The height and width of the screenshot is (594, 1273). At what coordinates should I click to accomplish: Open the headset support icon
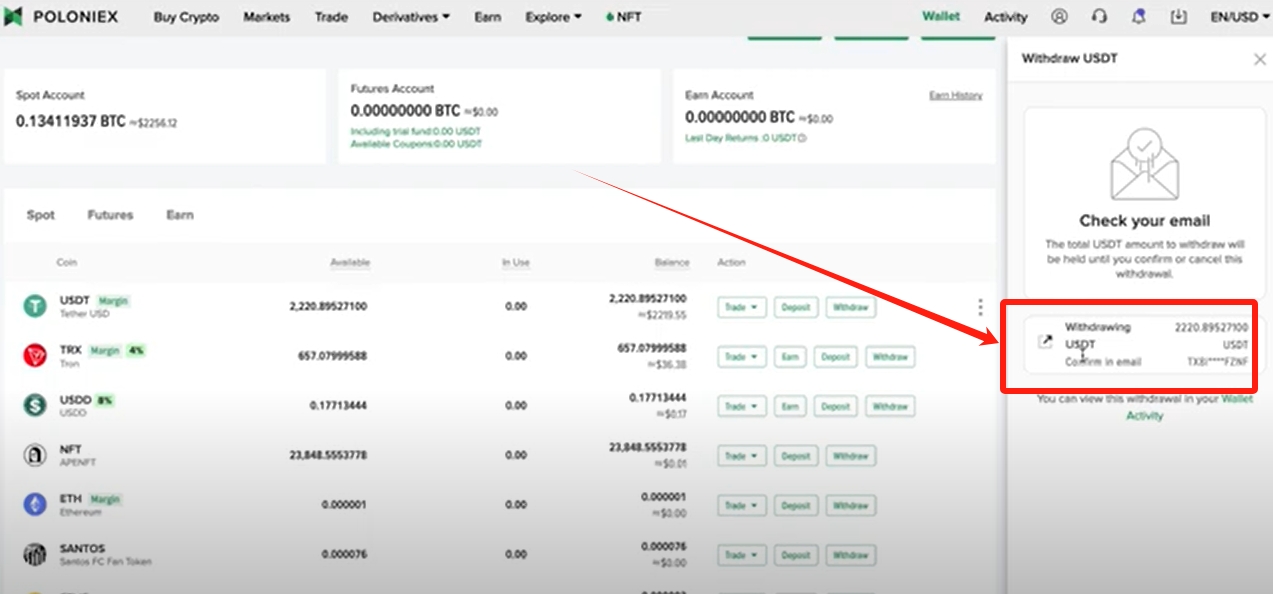click(x=1099, y=17)
